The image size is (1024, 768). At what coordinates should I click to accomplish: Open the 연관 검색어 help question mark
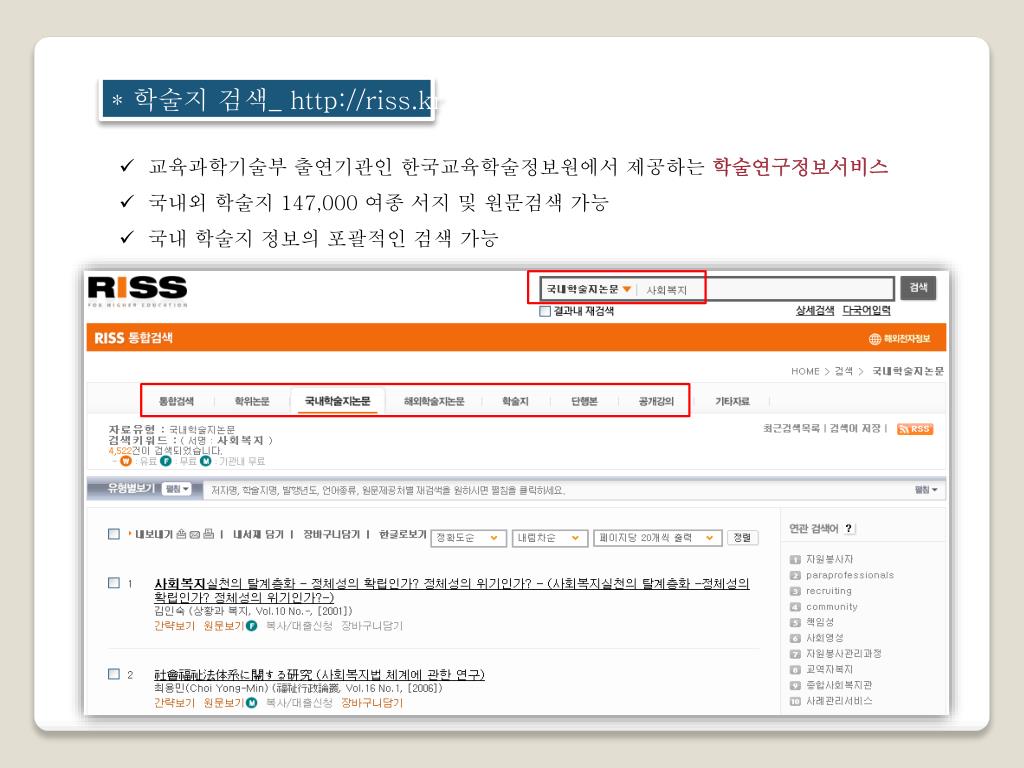coord(848,528)
